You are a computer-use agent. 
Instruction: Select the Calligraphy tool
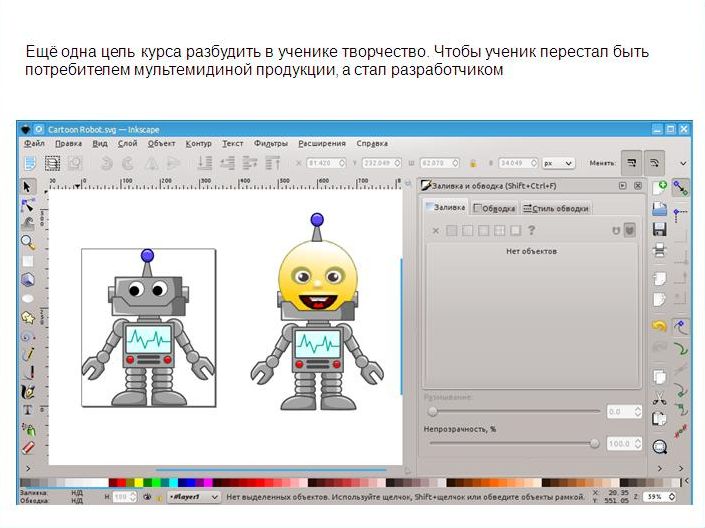pos(28,391)
